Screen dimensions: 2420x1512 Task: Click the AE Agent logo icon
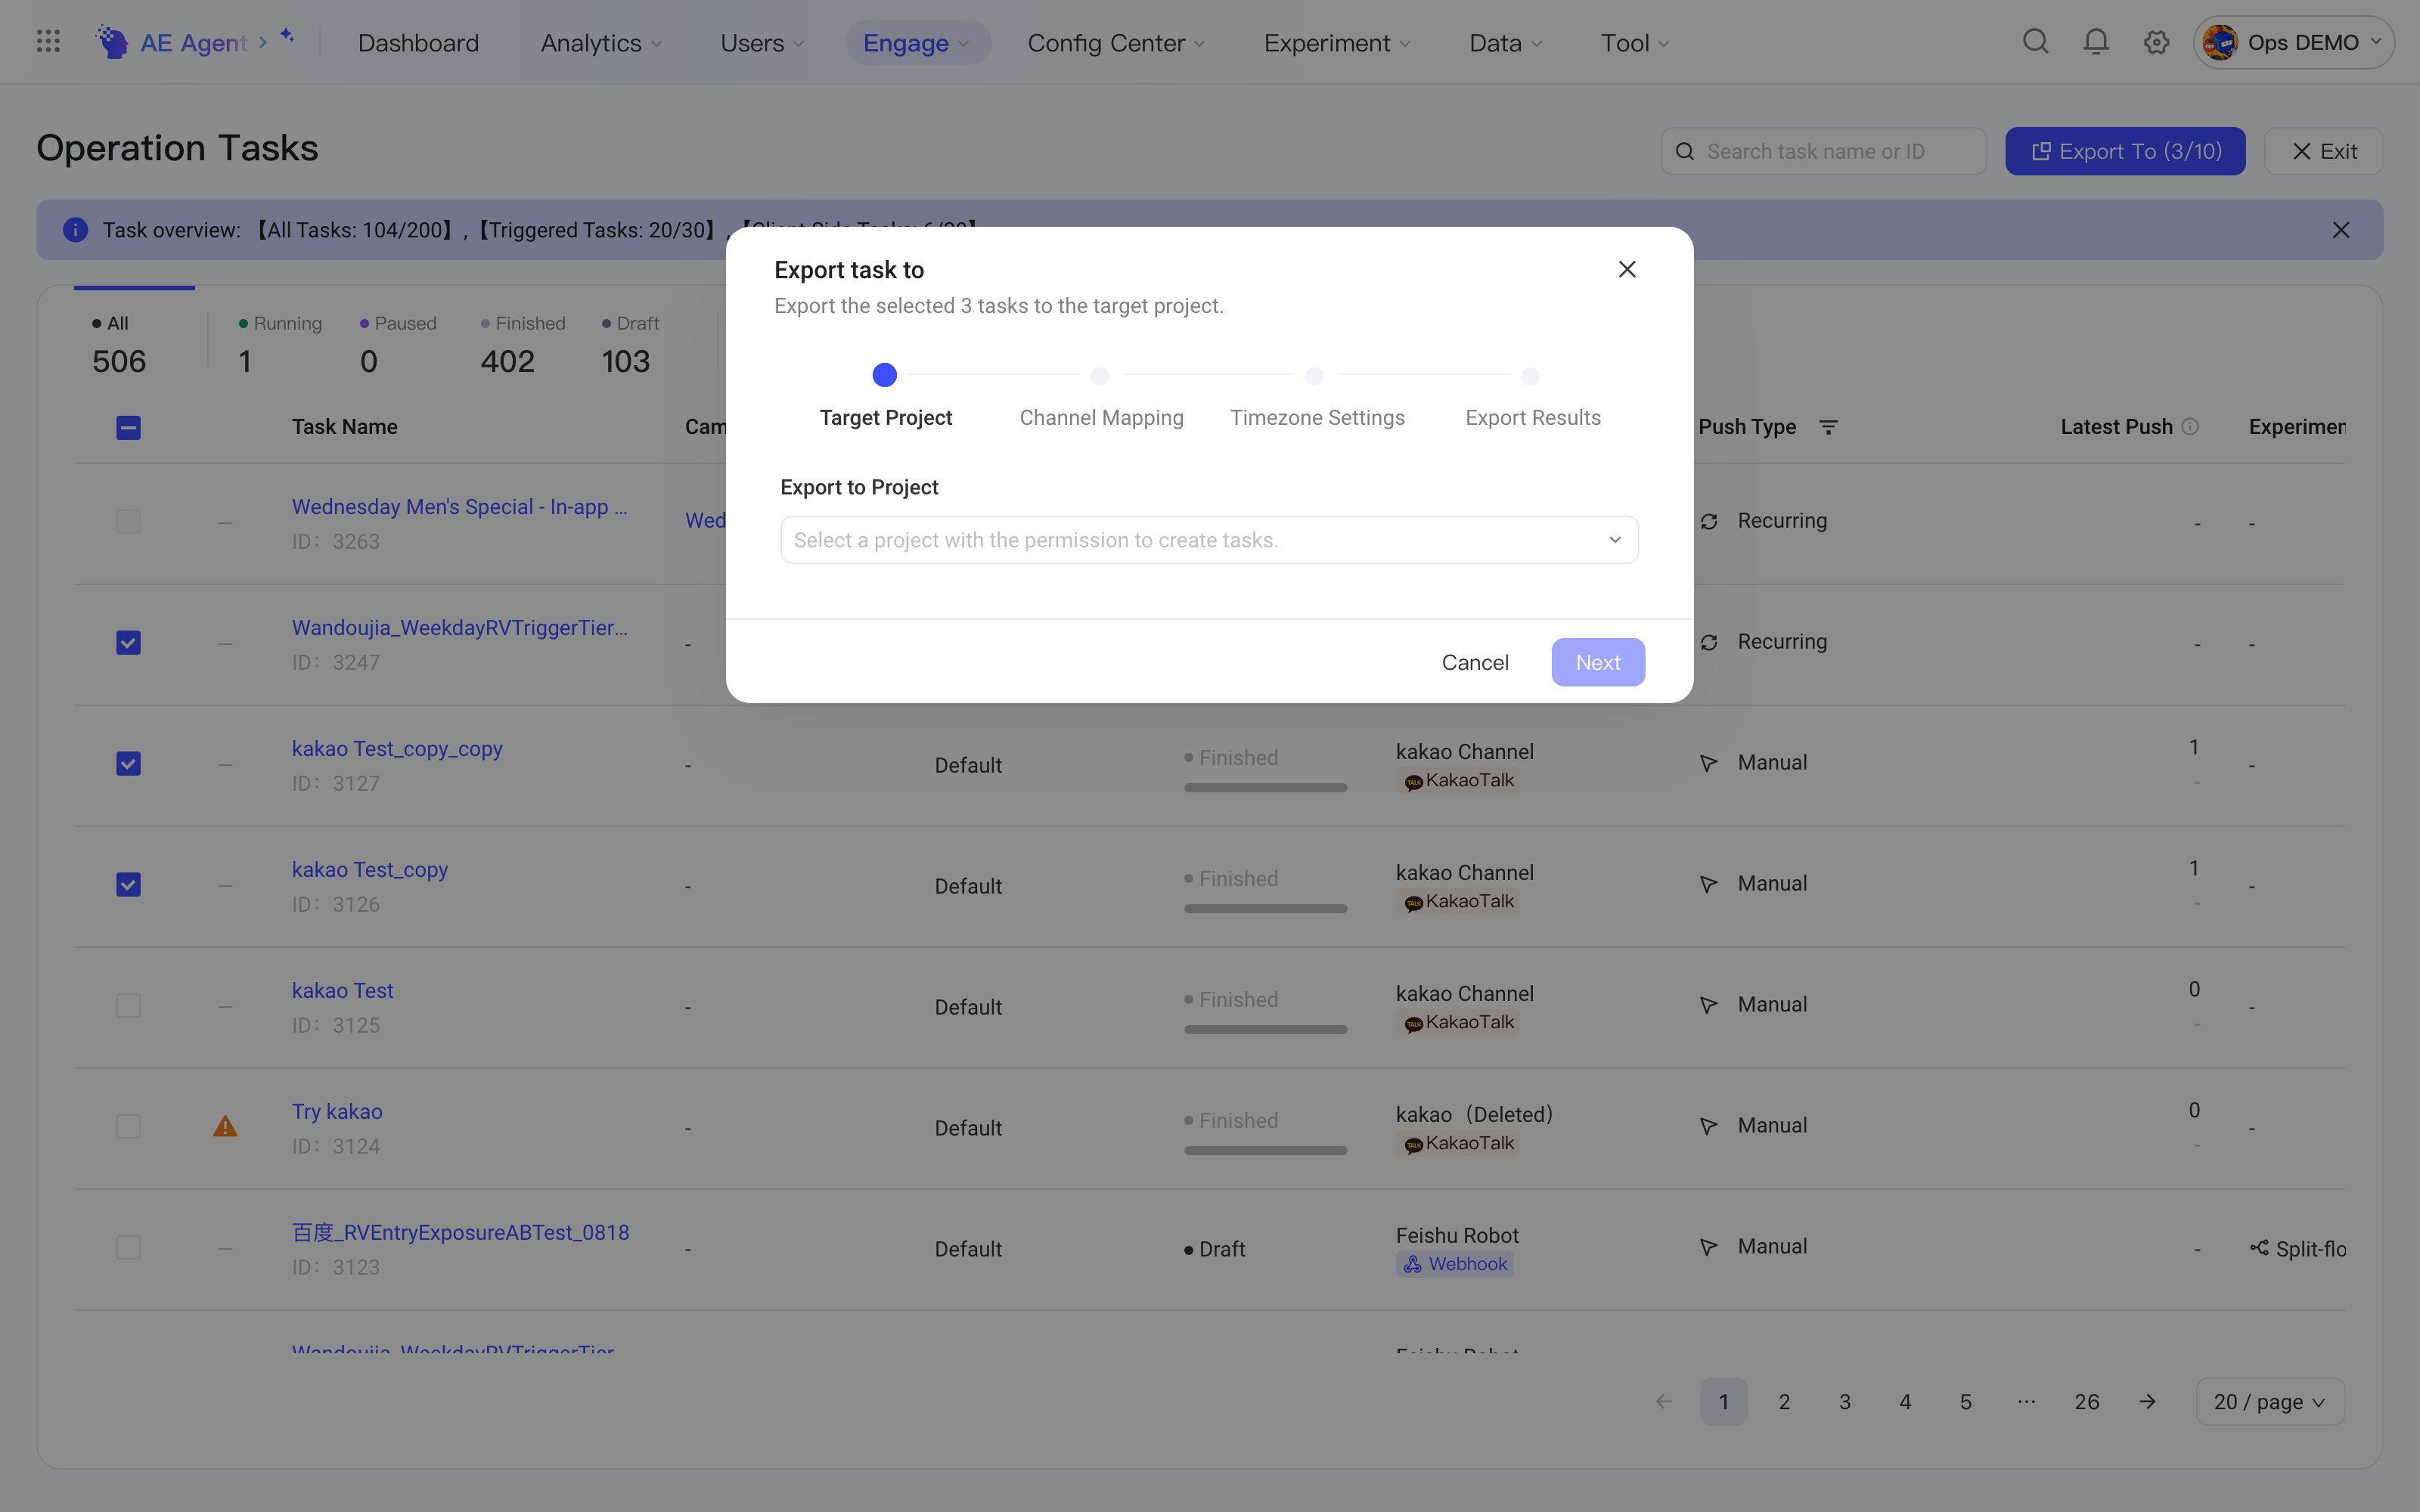112,42
